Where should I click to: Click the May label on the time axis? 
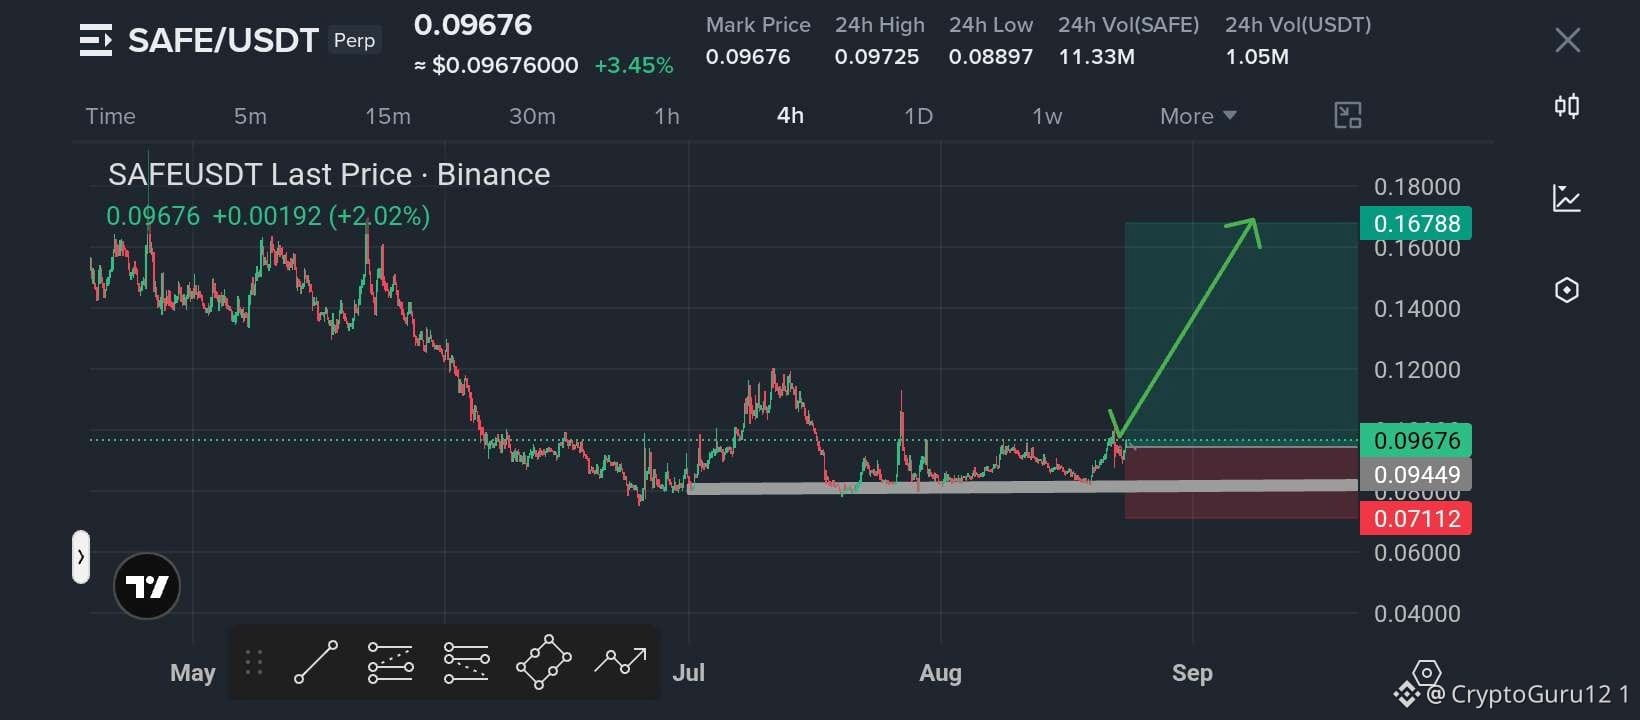pyautogui.click(x=193, y=673)
